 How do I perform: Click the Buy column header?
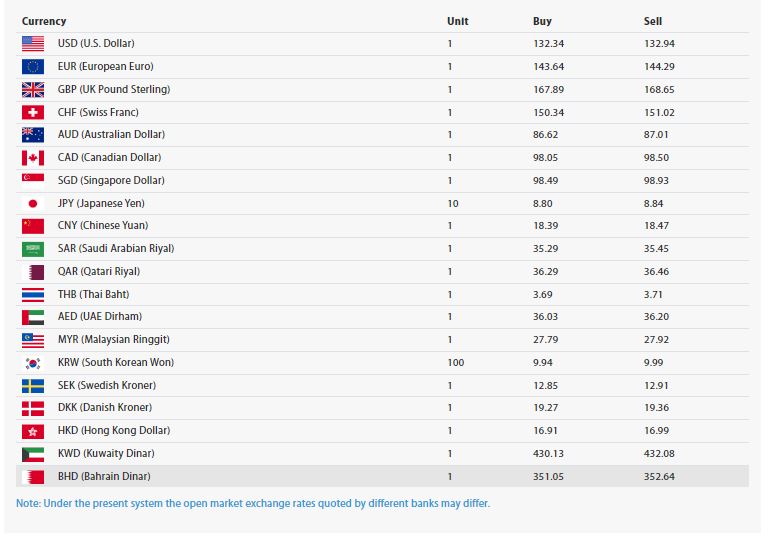(541, 21)
